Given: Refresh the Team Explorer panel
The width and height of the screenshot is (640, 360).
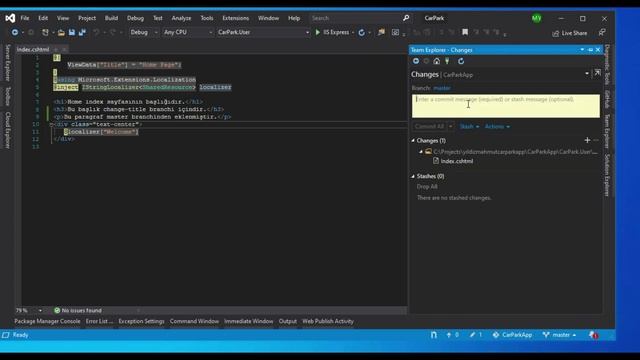Looking at the screenshot, I should tap(461, 61).
